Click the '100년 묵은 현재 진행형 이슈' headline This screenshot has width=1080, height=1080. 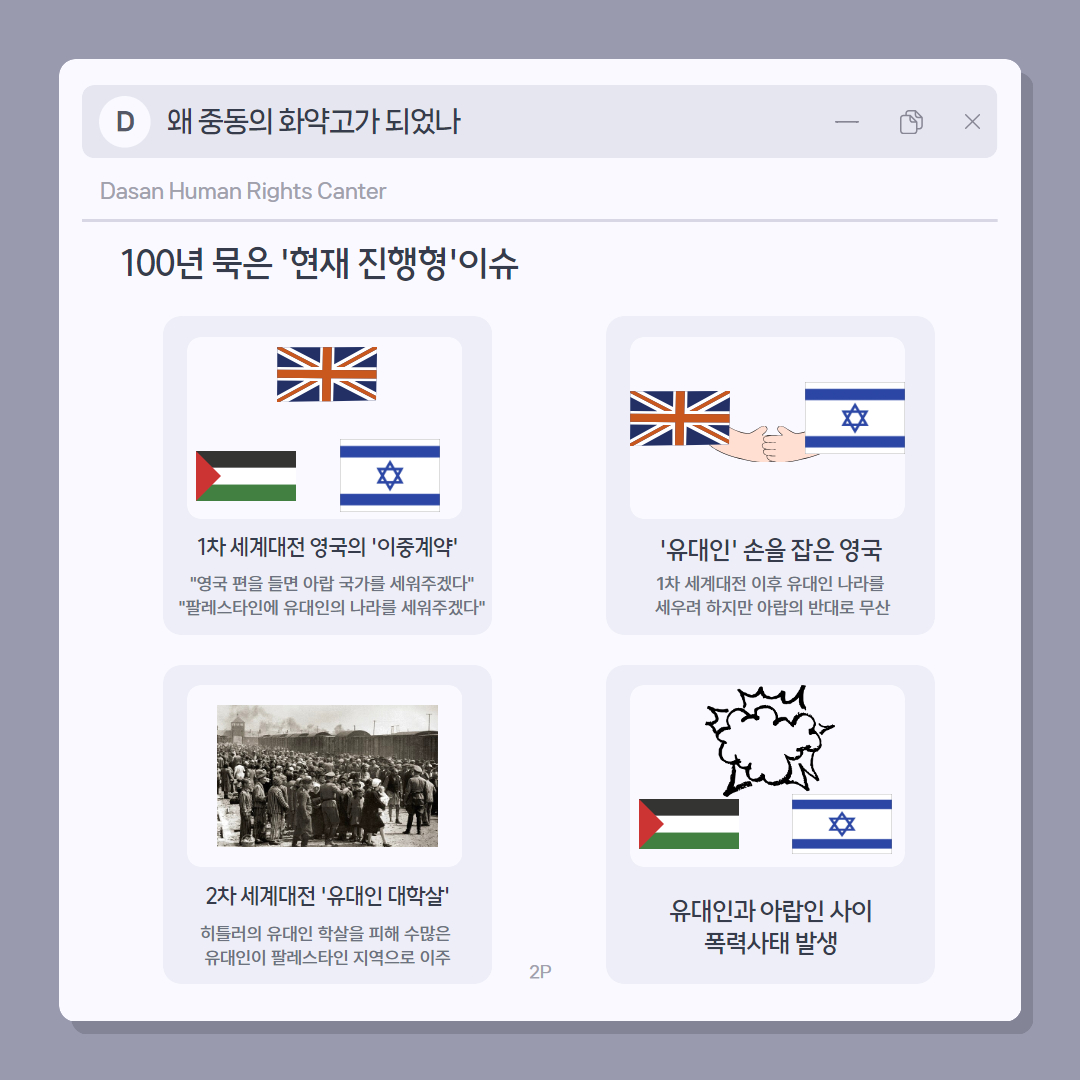(x=319, y=264)
